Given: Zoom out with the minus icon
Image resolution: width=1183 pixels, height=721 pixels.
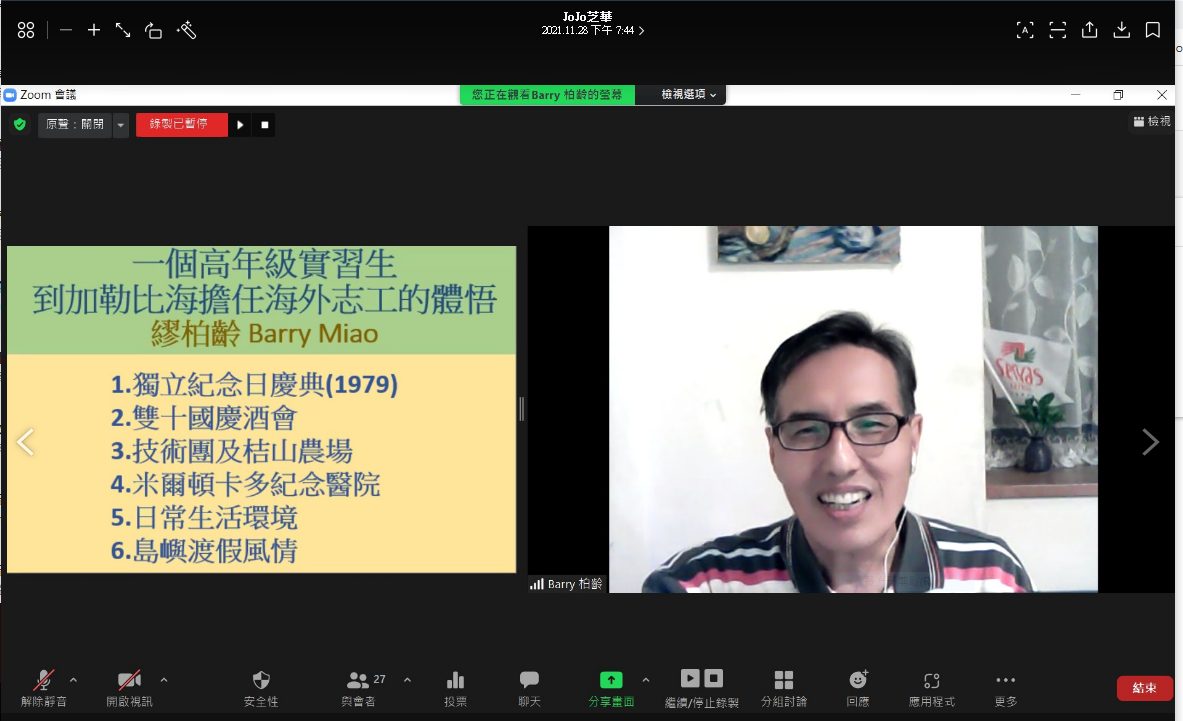Looking at the screenshot, I should [66, 30].
